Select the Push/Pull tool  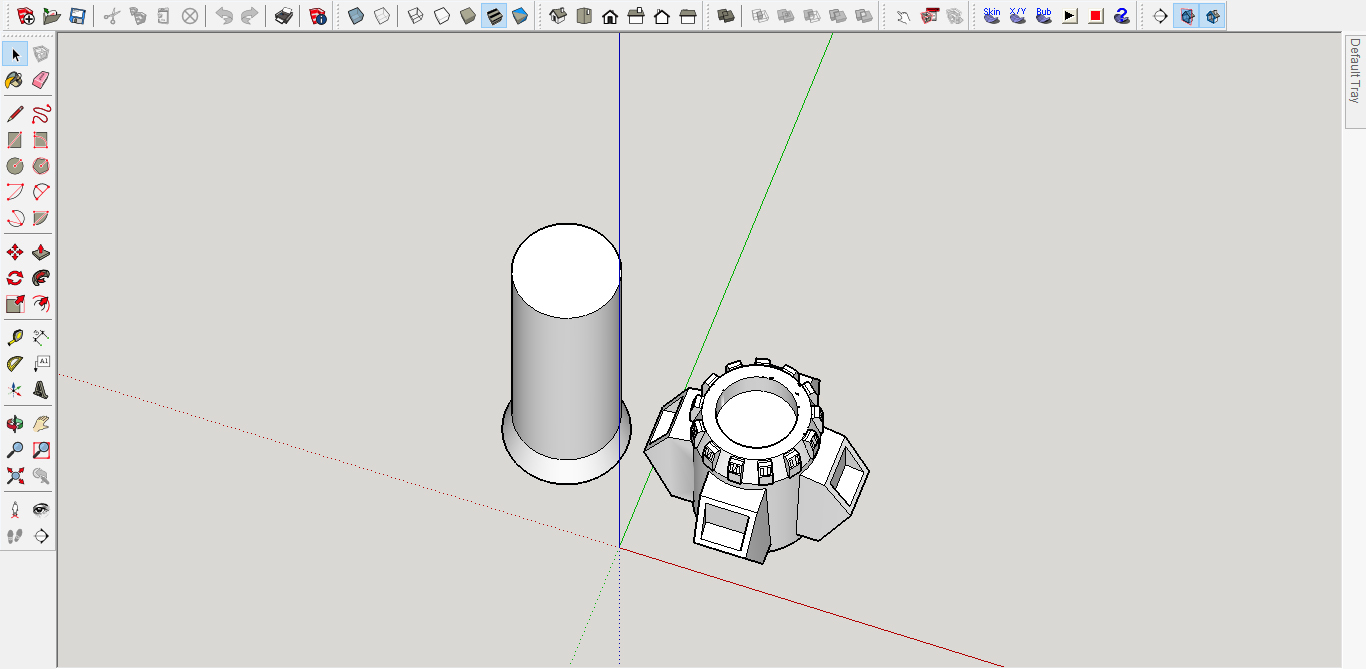coord(41,252)
